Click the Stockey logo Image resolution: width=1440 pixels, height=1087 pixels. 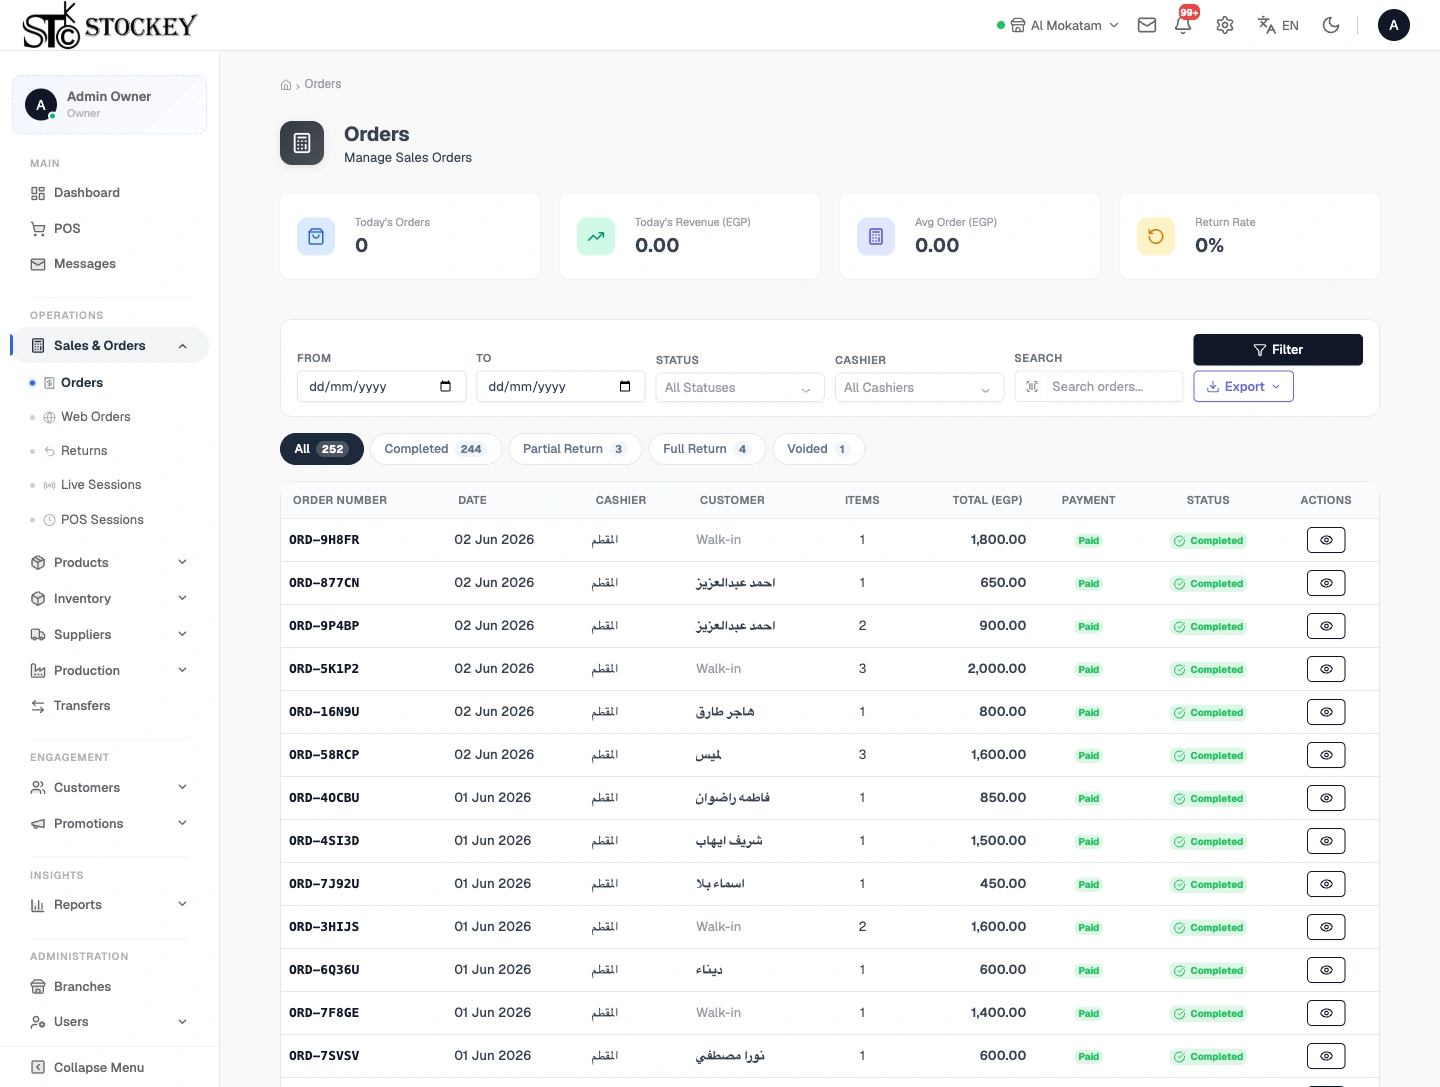[x=109, y=26]
